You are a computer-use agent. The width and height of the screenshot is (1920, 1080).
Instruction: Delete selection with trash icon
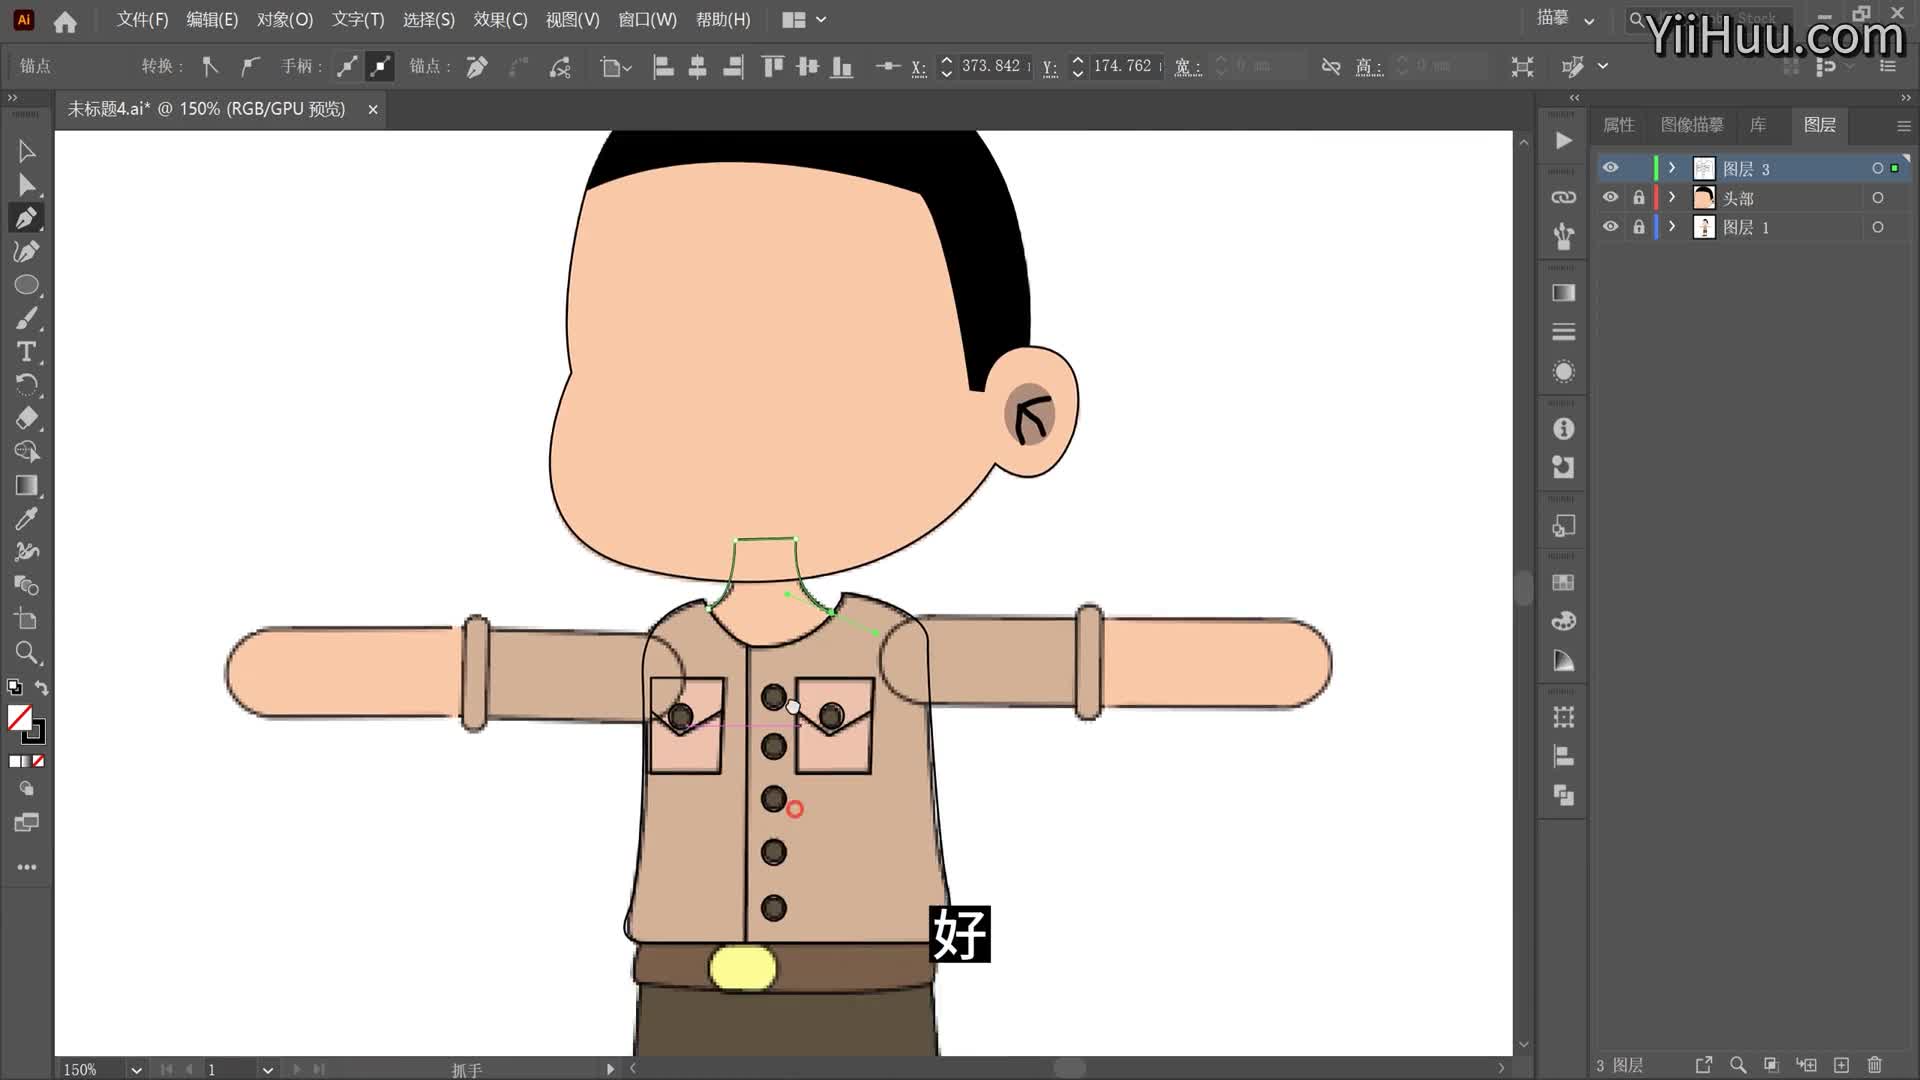tap(1875, 1065)
